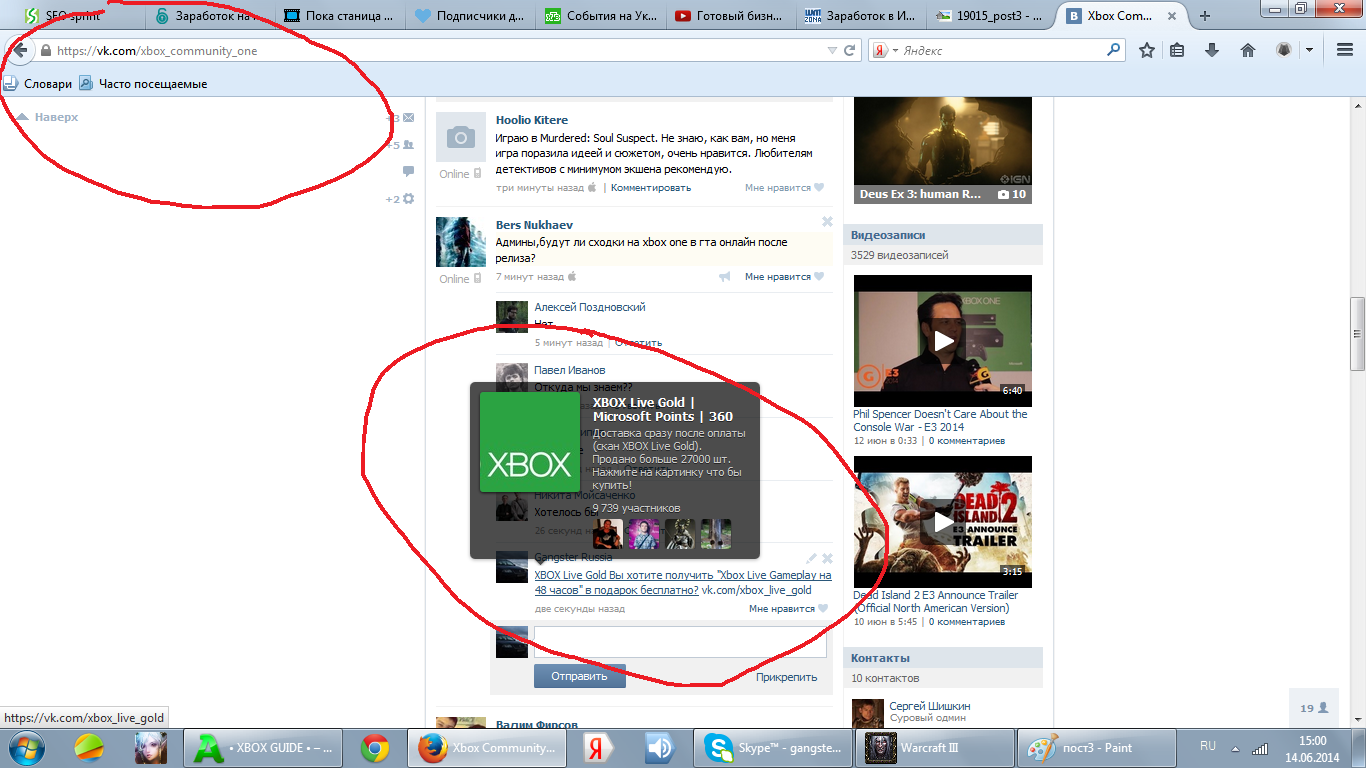The height and width of the screenshot is (768, 1366).
Task: Open the messages envelope icon in the VK sidebar
Action: (x=408, y=118)
